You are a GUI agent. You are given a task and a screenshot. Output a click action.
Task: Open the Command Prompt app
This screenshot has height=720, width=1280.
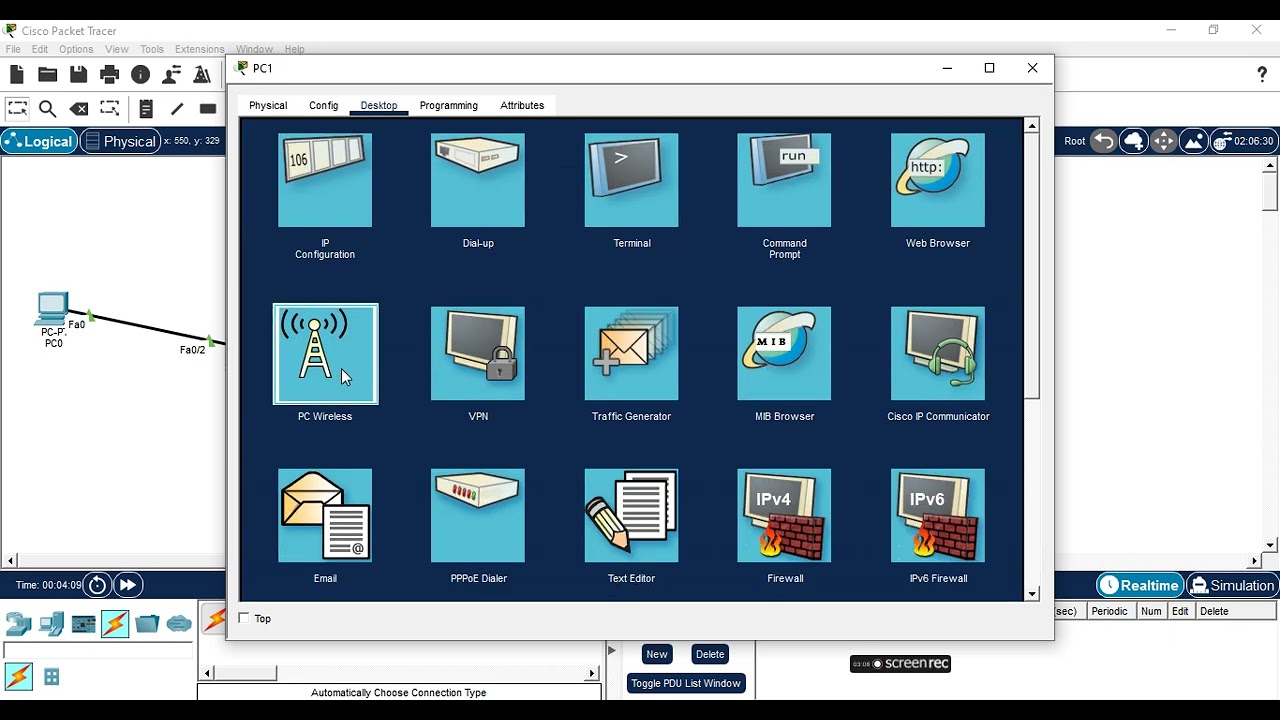pyautogui.click(x=784, y=180)
